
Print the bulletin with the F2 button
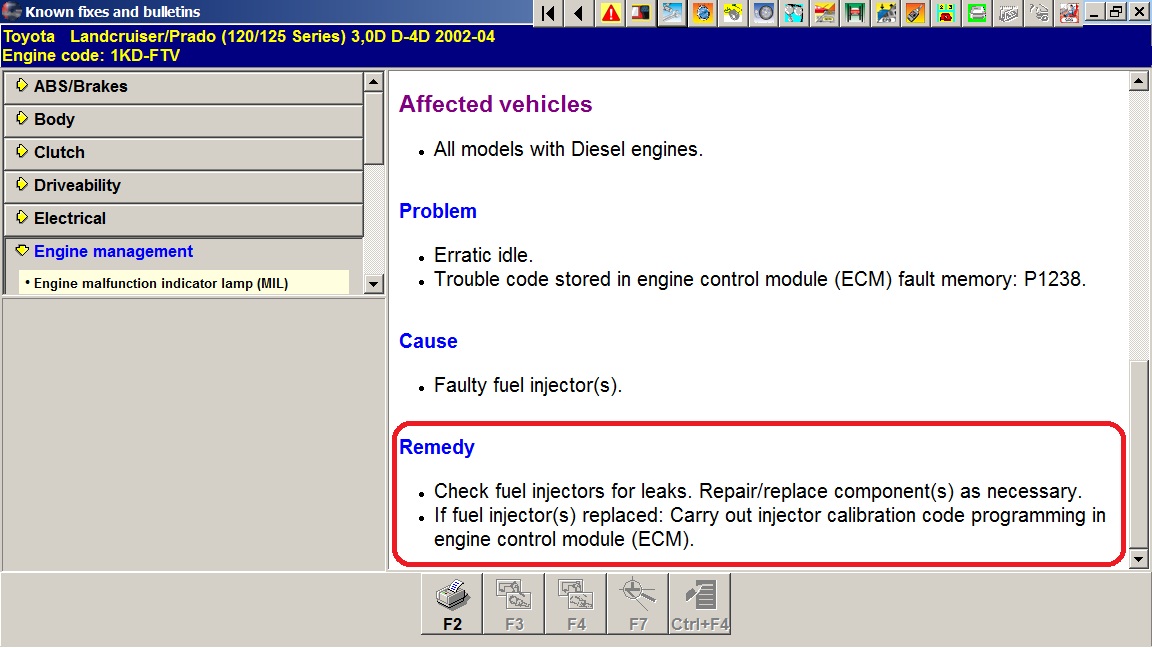[452, 604]
